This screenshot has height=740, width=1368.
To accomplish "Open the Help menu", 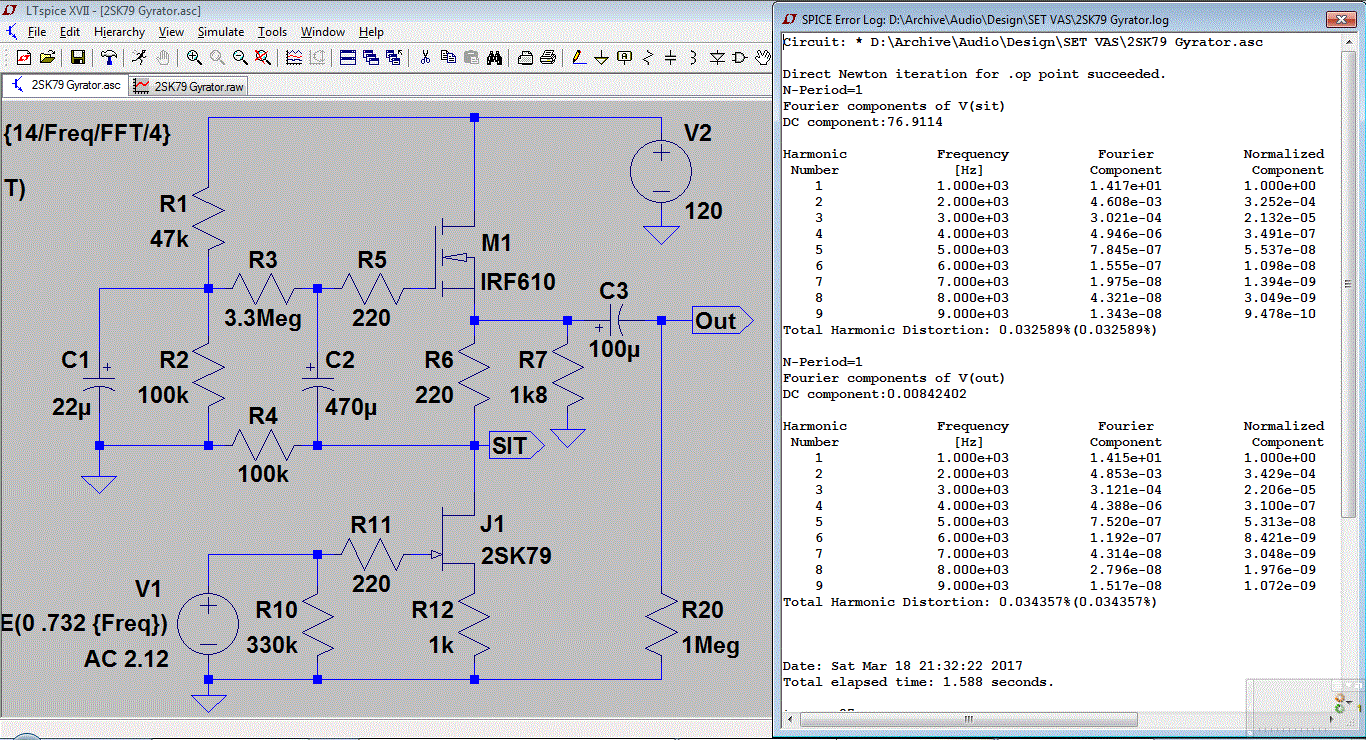I will point(371,32).
